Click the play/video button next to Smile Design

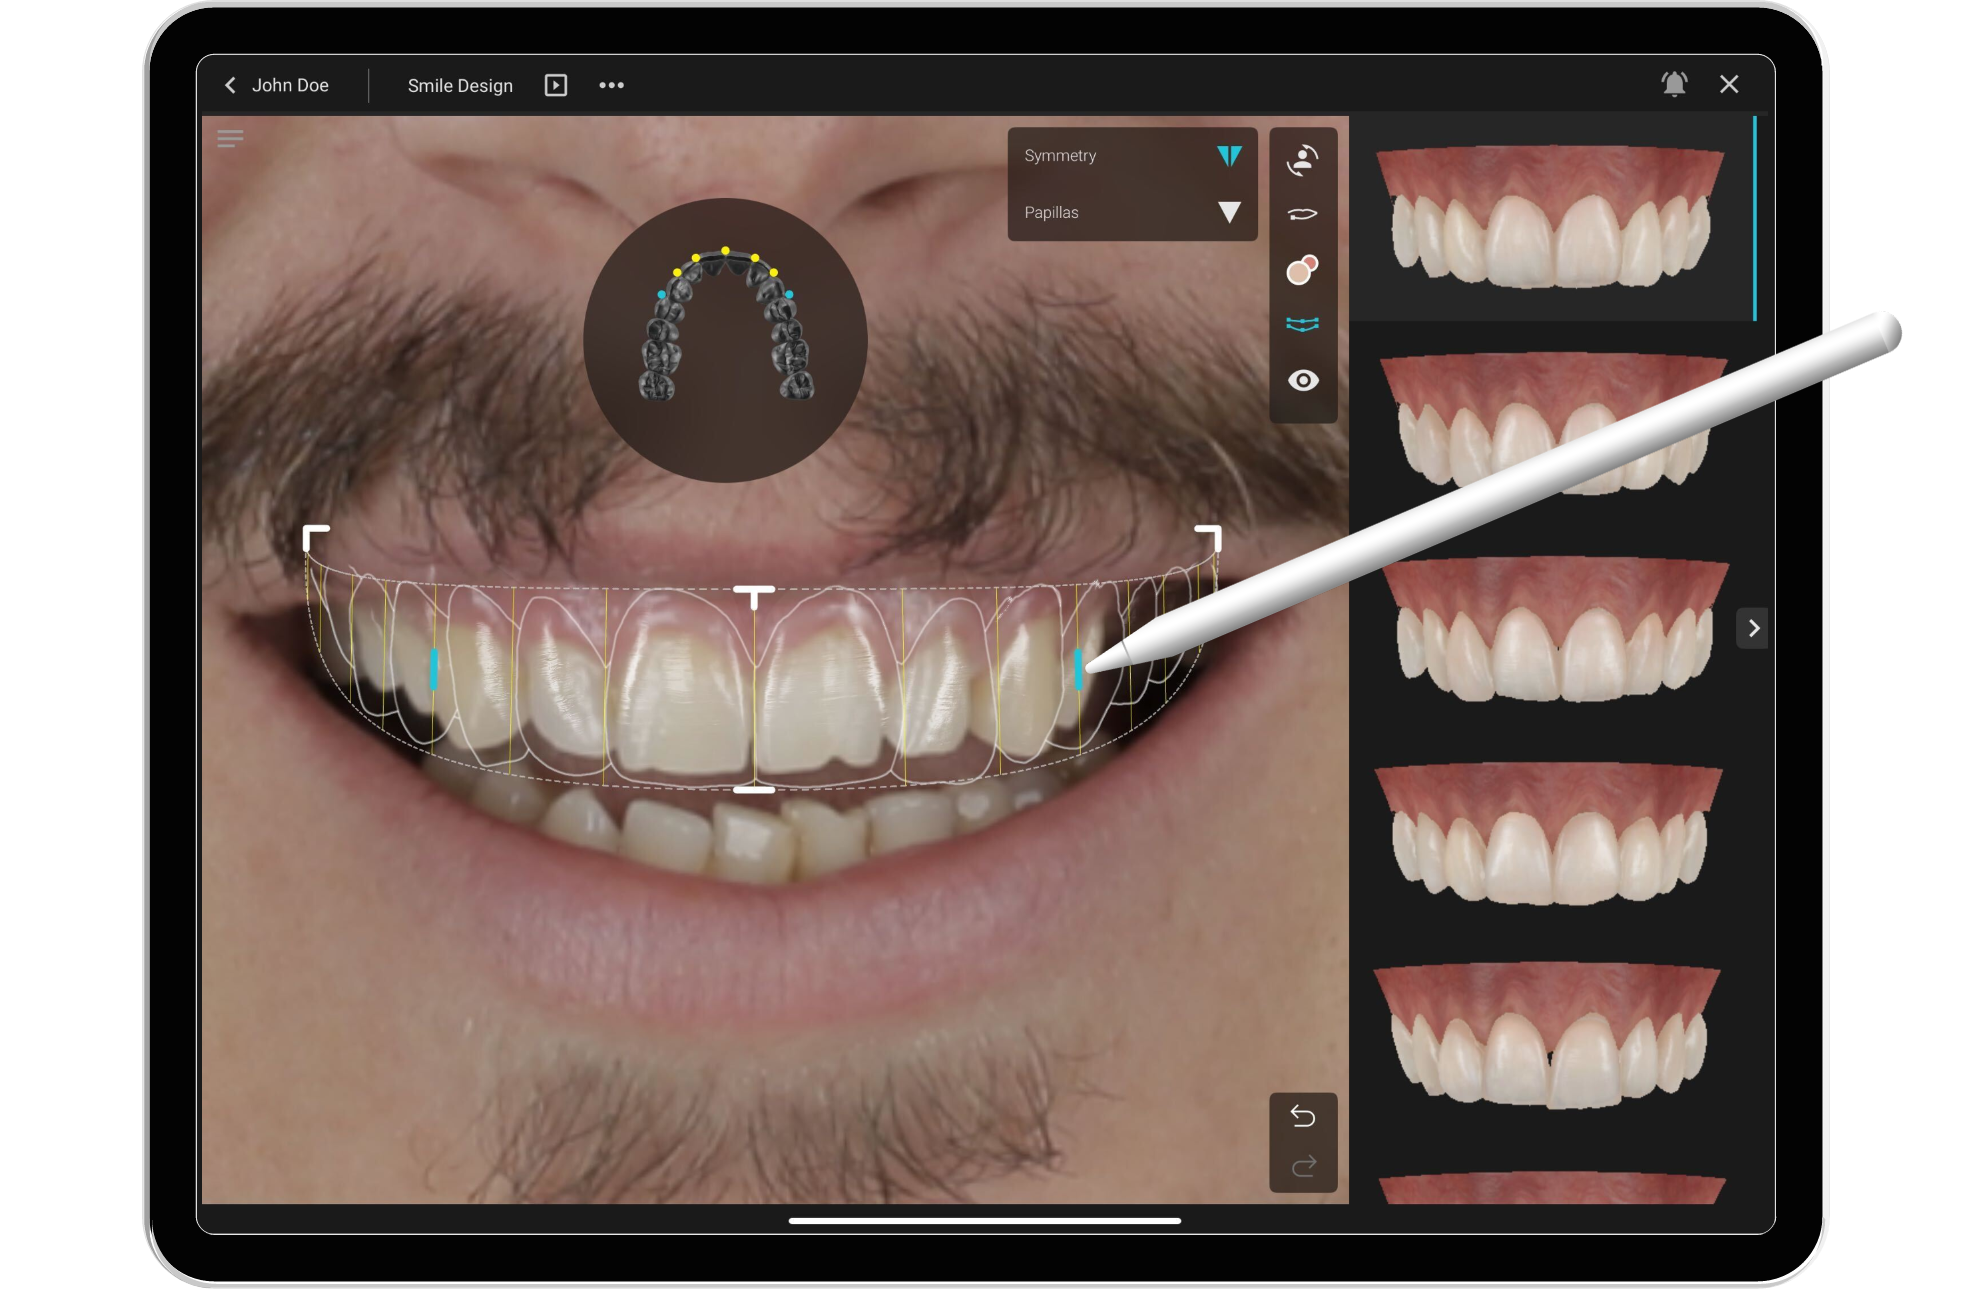tap(556, 85)
